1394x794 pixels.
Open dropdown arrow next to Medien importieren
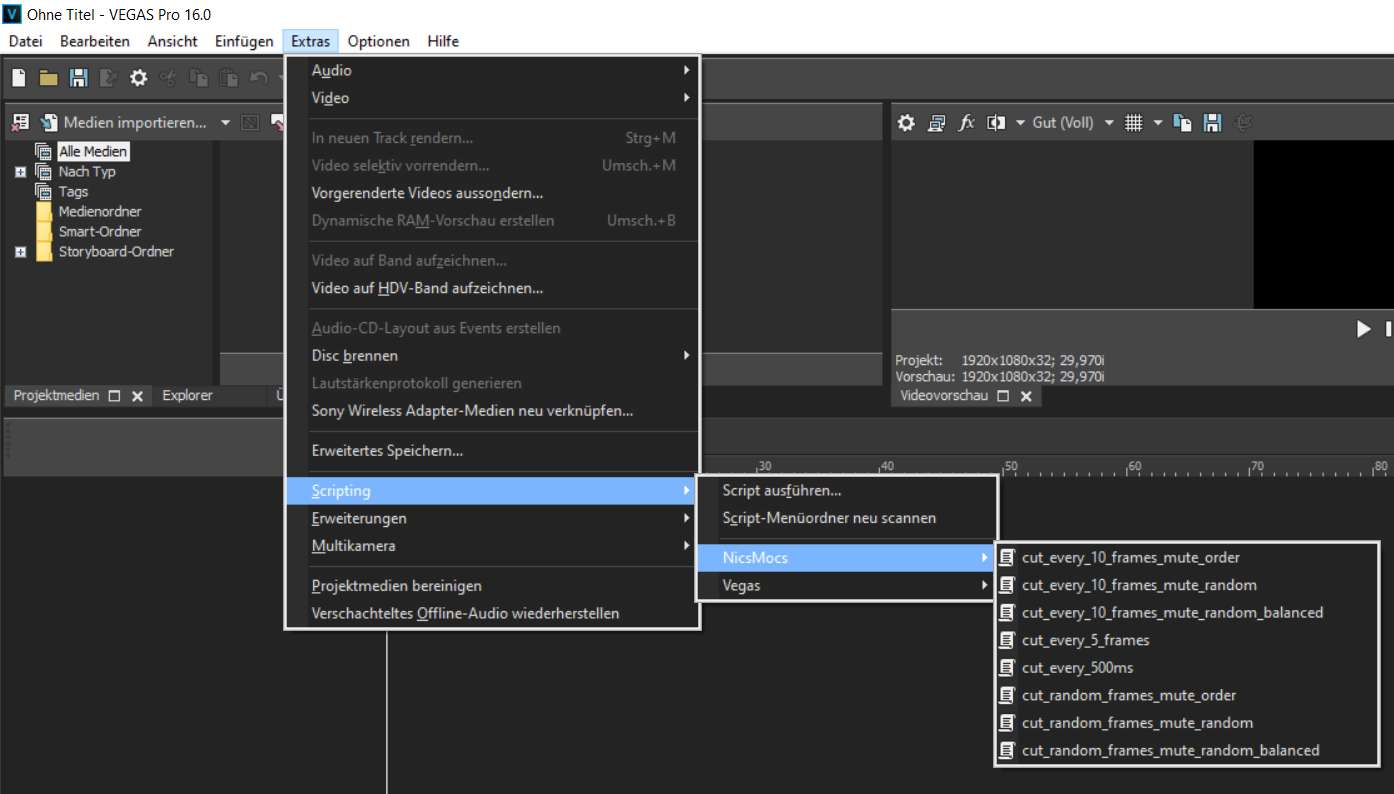click(x=225, y=123)
